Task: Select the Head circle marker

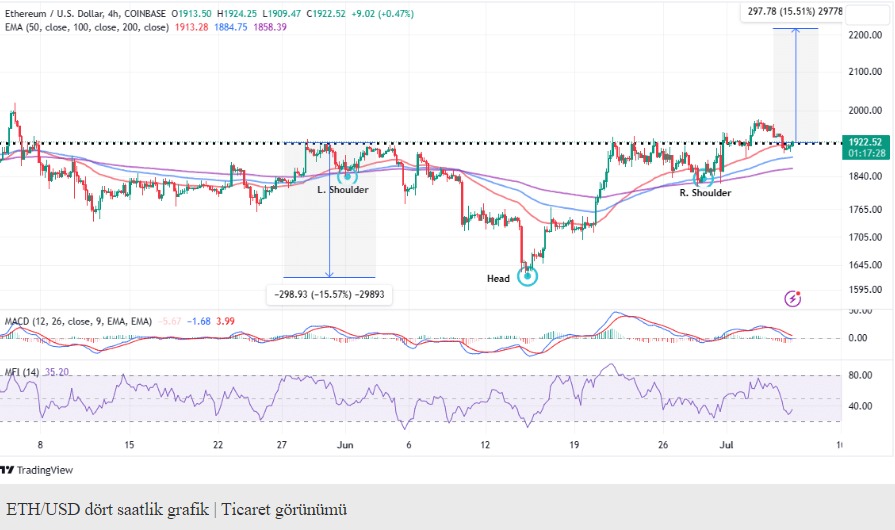Action: pos(527,276)
